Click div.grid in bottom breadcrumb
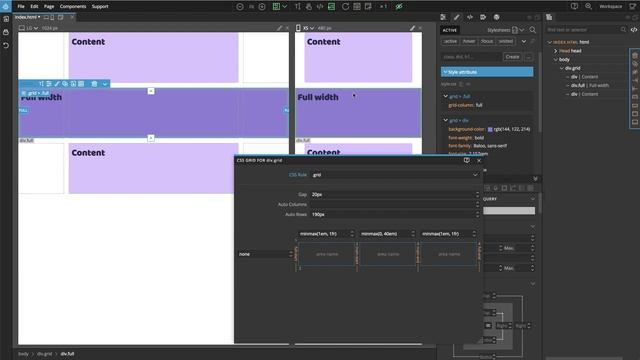This screenshot has width=640, height=360. click(45, 354)
